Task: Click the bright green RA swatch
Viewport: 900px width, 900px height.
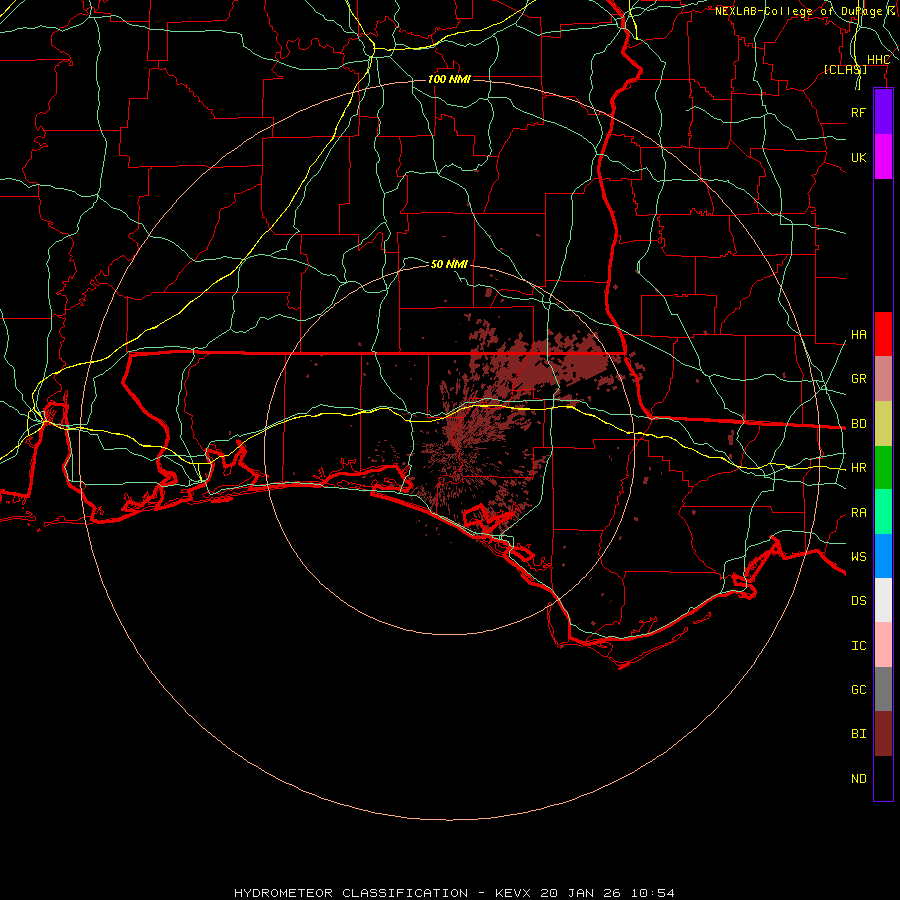Action: (x=883, y=512)
